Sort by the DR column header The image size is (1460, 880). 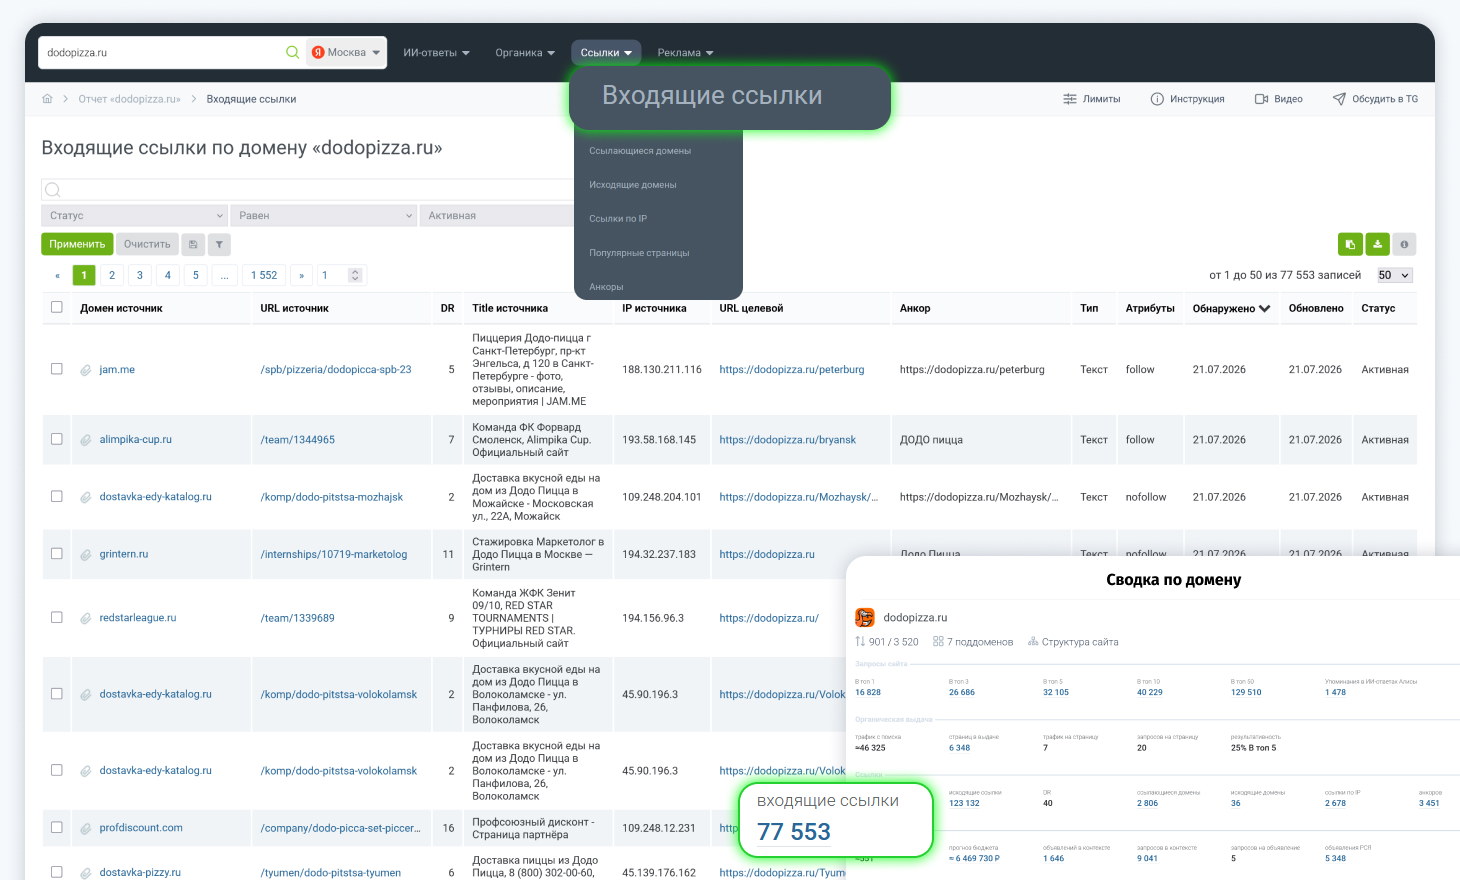[448, 309]
